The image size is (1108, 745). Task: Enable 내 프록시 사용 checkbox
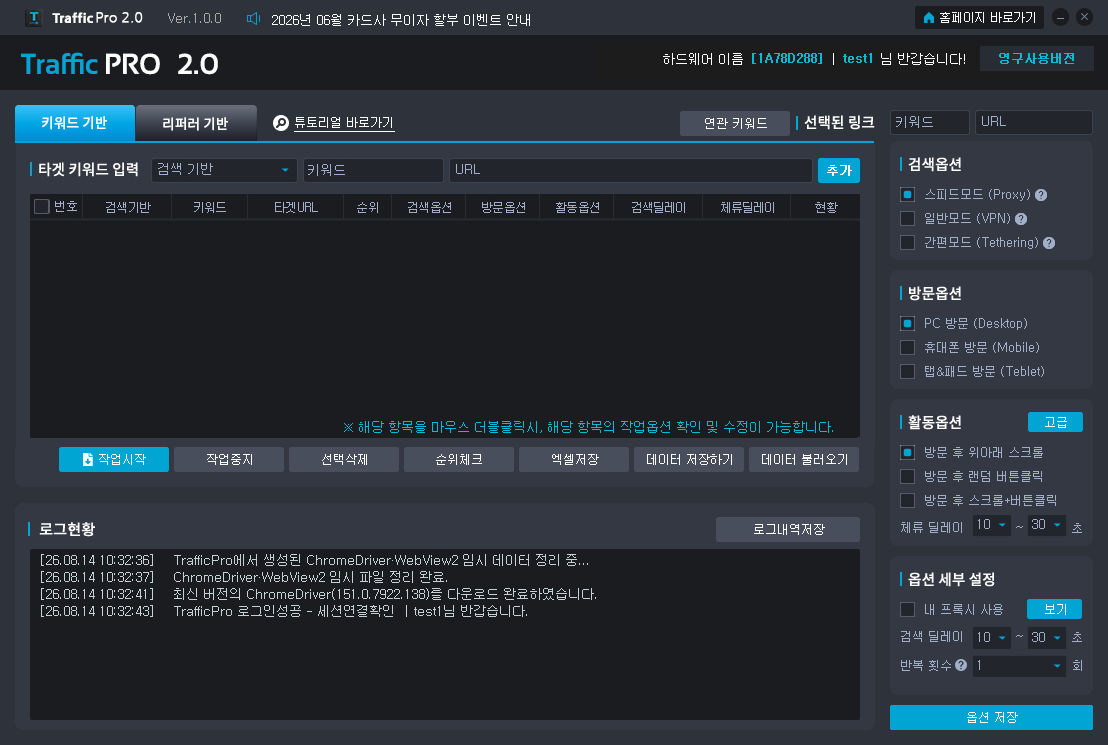(x=907, y=609)
